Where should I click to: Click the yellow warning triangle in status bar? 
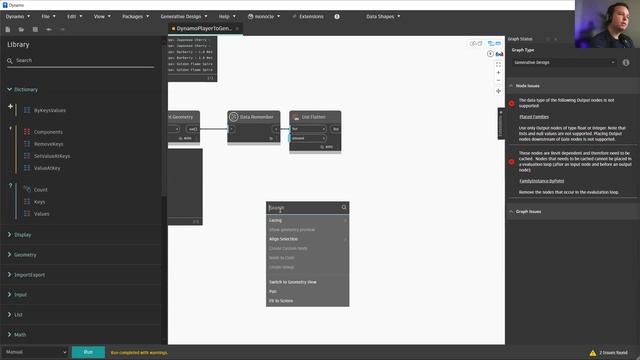coord(593,353)
